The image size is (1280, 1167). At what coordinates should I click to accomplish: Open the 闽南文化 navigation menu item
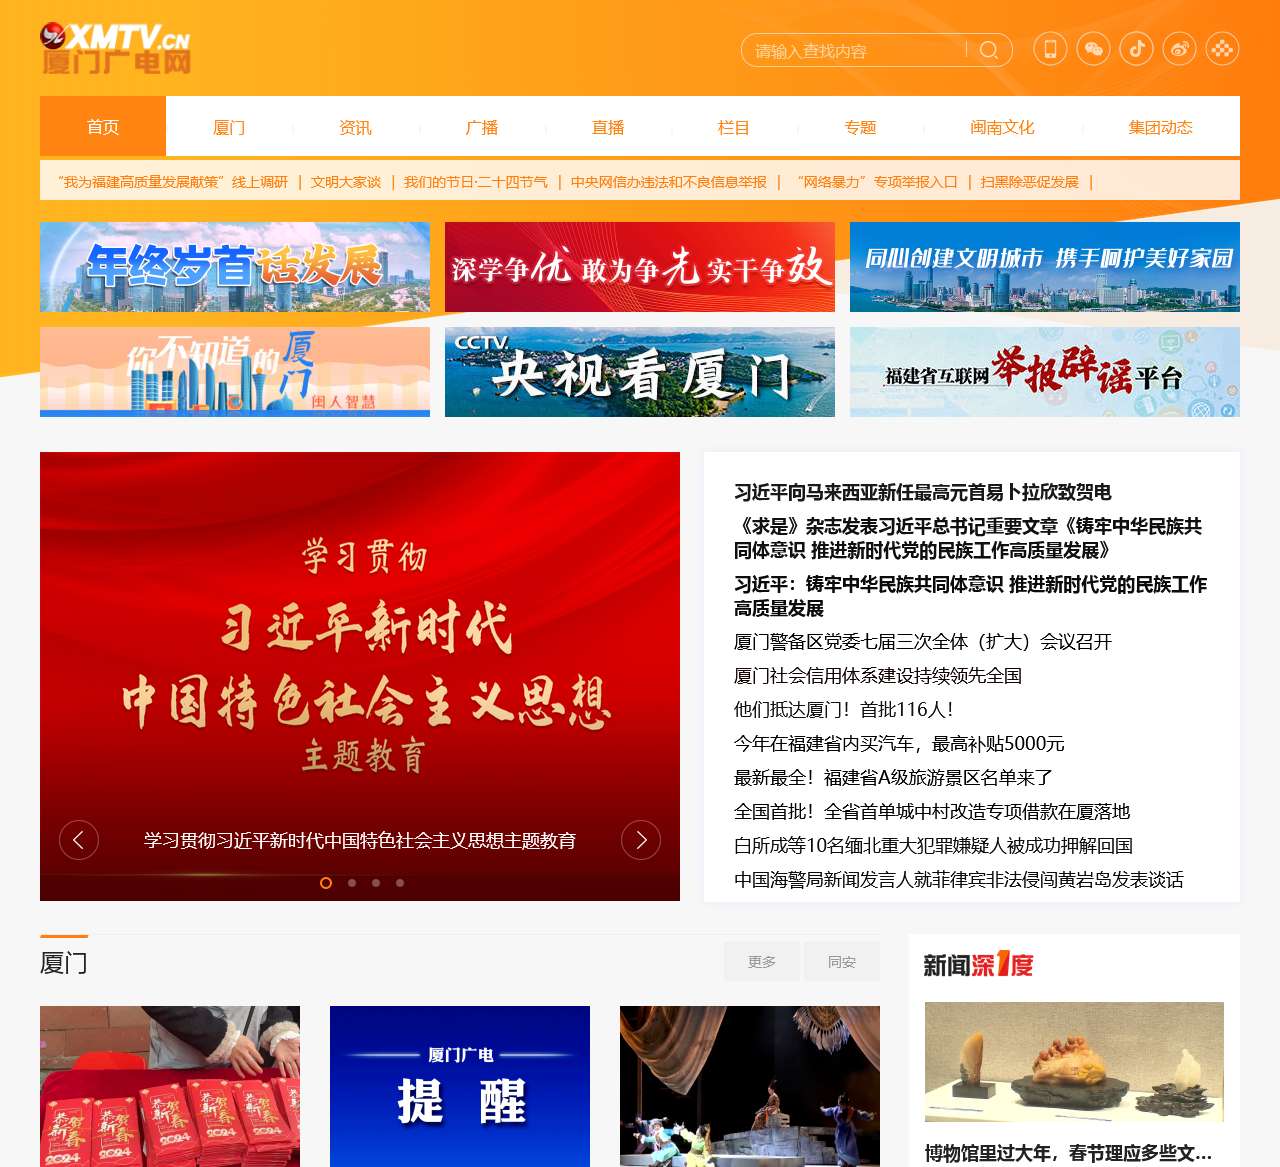point(1001,127)
